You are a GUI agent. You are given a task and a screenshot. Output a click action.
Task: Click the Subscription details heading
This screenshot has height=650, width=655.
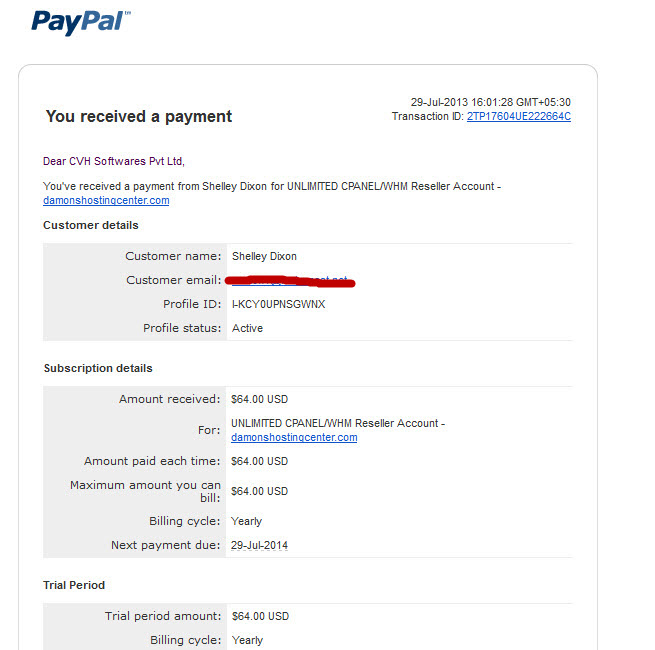98,368
